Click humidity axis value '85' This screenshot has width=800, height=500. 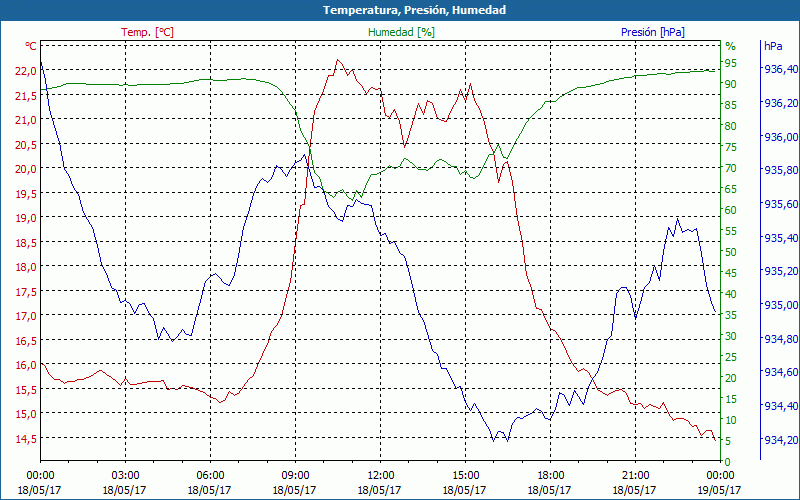click(x=731, y=105)
